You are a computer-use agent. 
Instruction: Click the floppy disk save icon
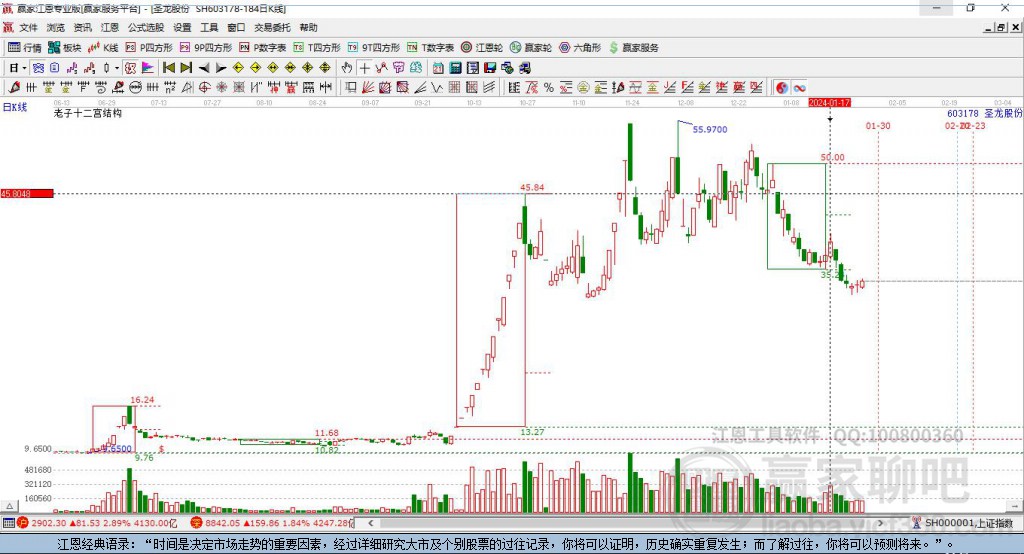(490, 68)
